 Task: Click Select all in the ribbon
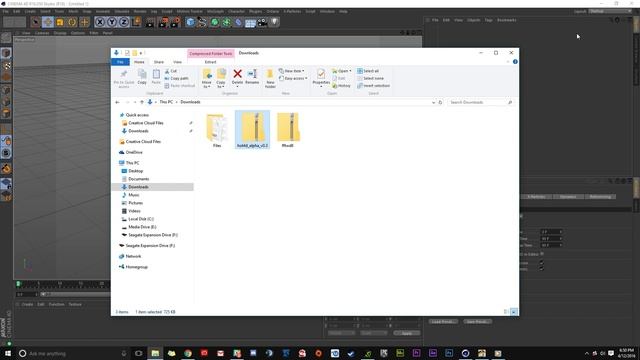point(368,71)
